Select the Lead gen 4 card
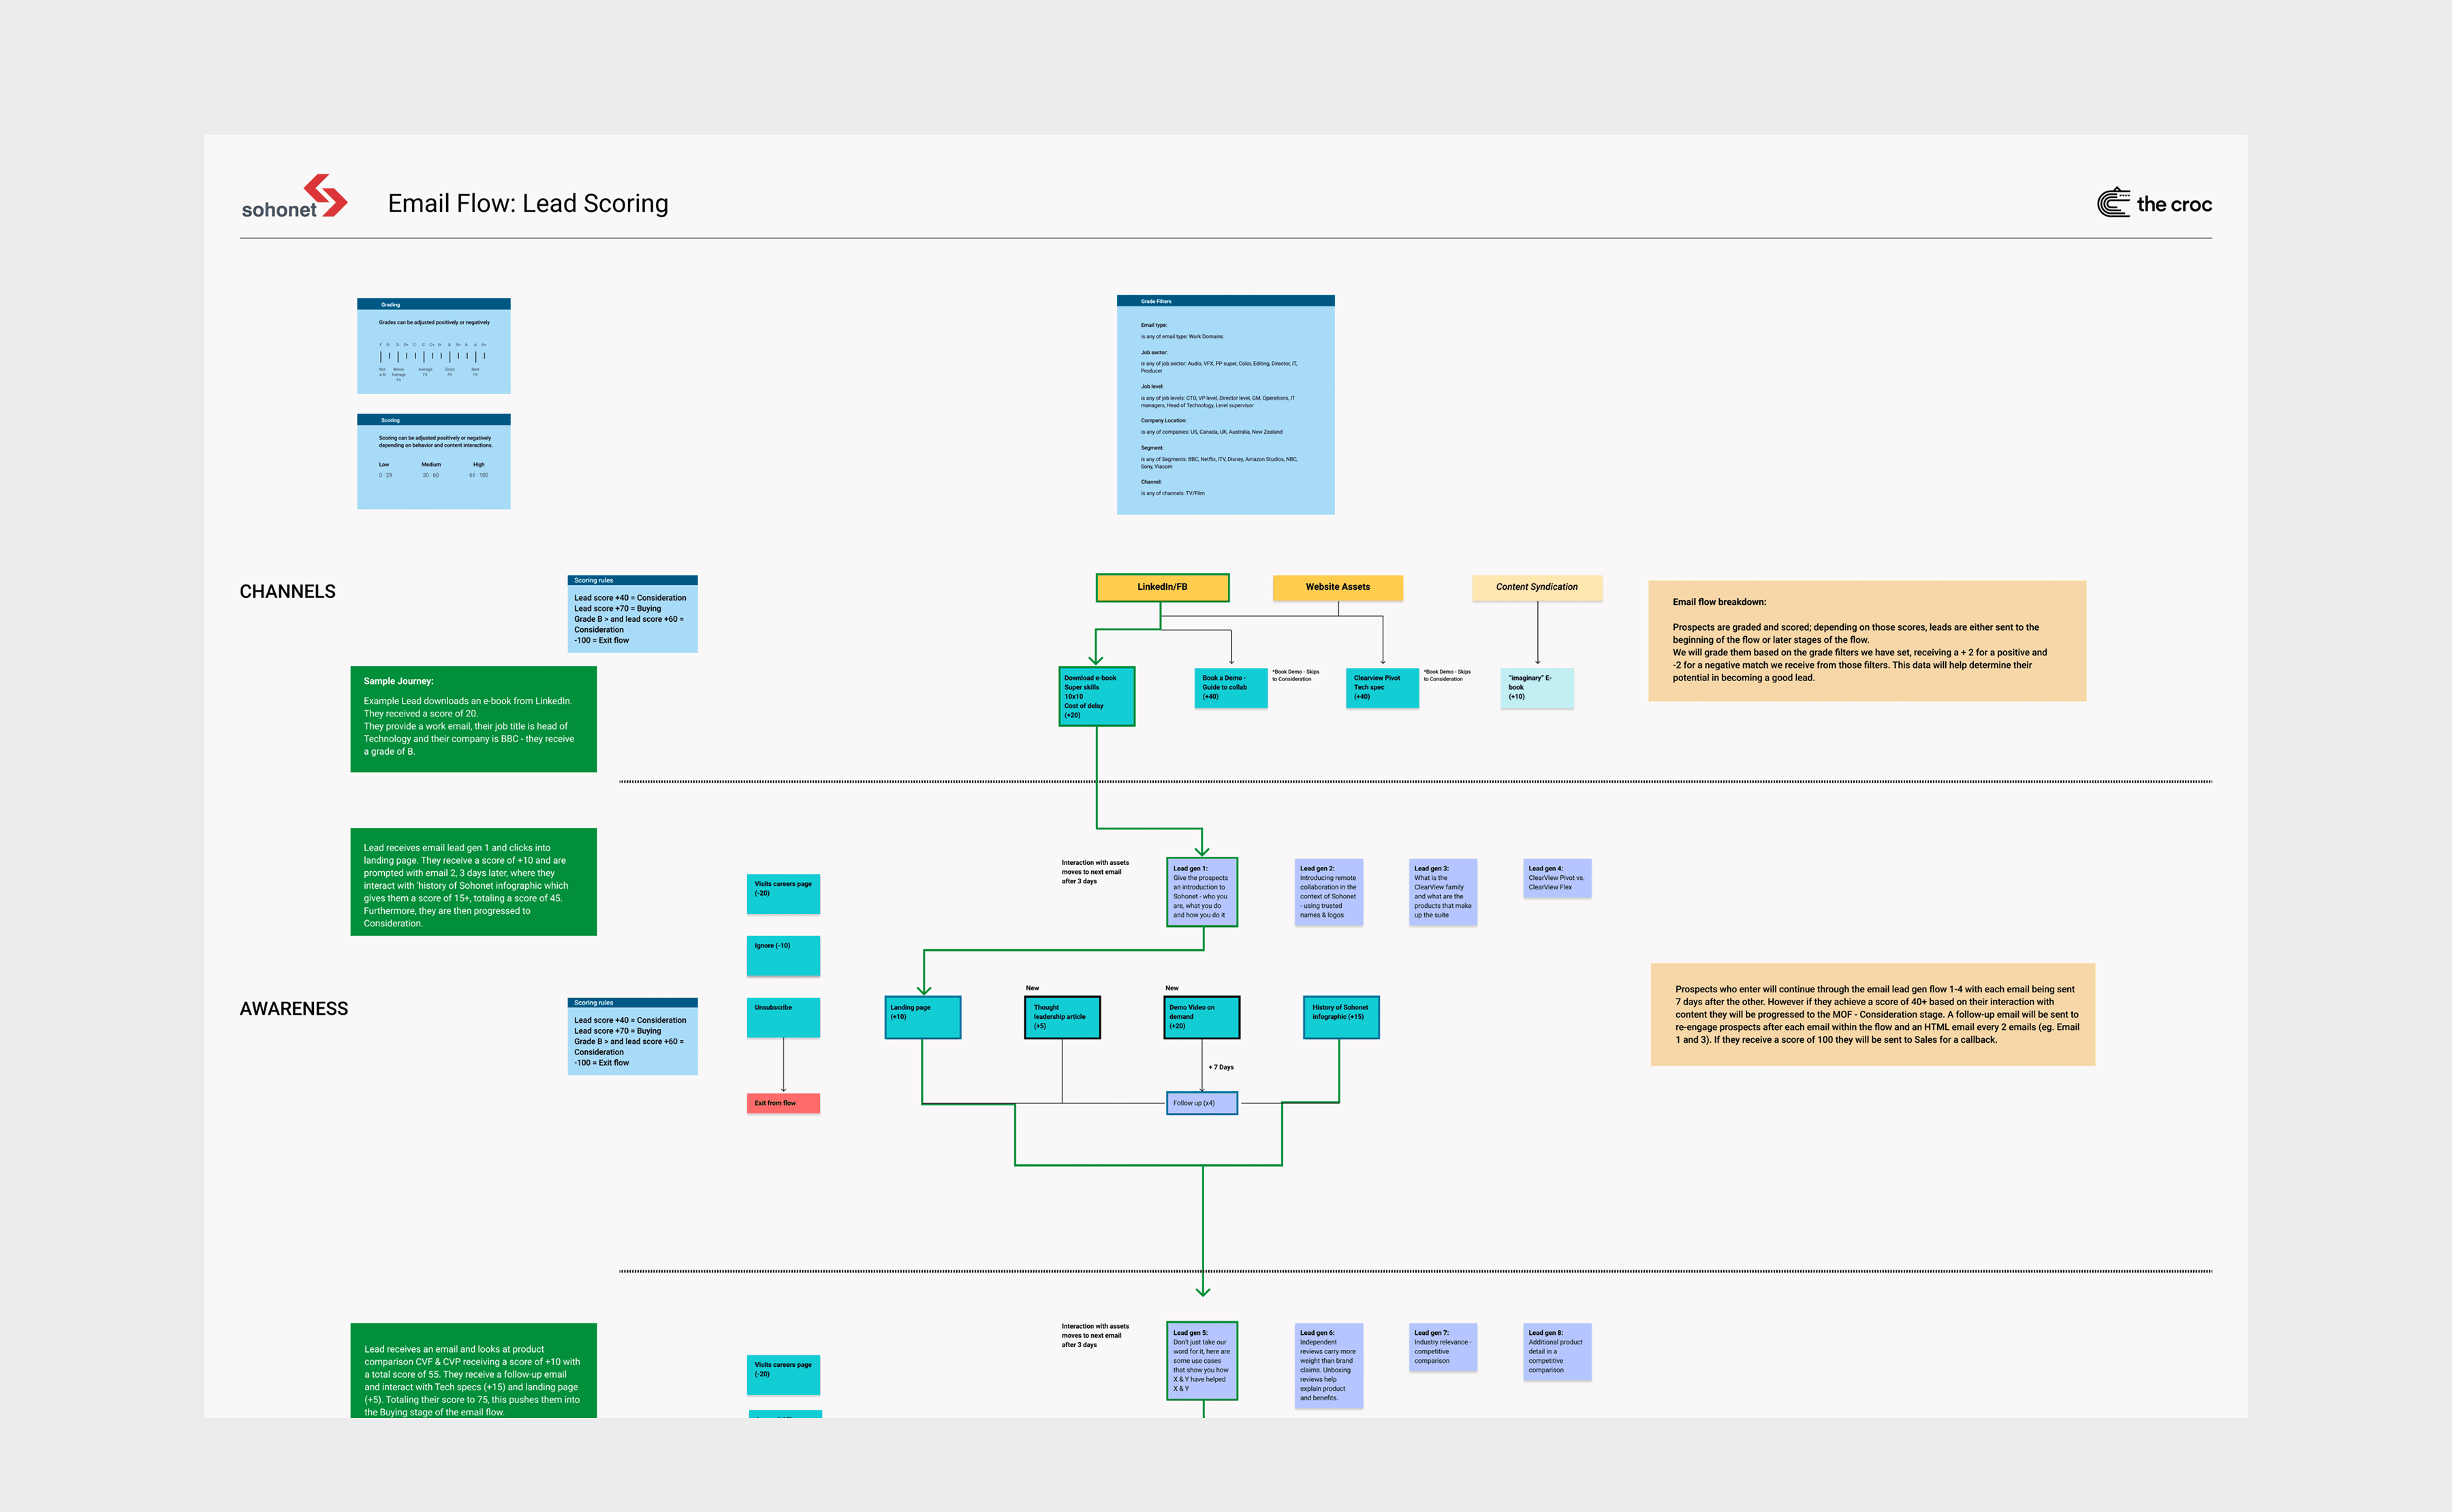Screen dimensions: 2452x1512 (1556, 878)
